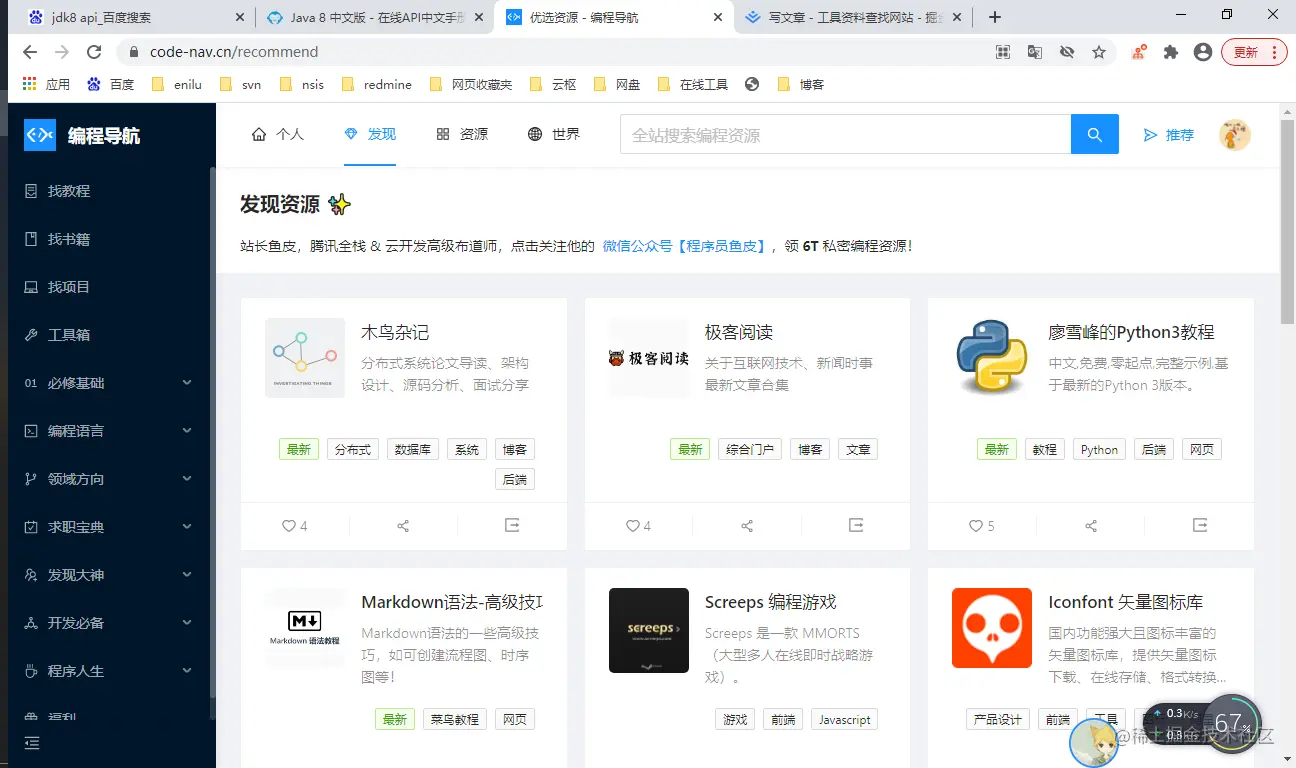Click the 综合门户 tag on 极客阅读
This screenshot has width=1296, height=768.
click(750, 450)
